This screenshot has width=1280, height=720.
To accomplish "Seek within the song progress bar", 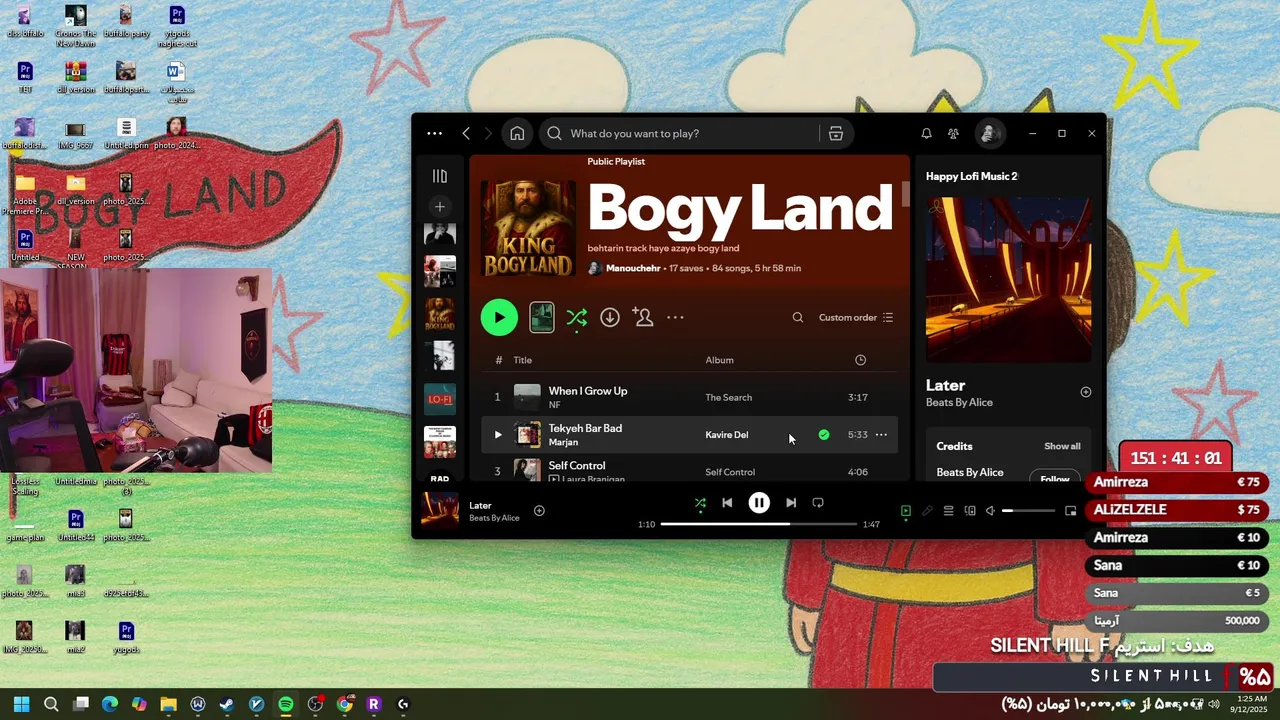I will [759, 524].
